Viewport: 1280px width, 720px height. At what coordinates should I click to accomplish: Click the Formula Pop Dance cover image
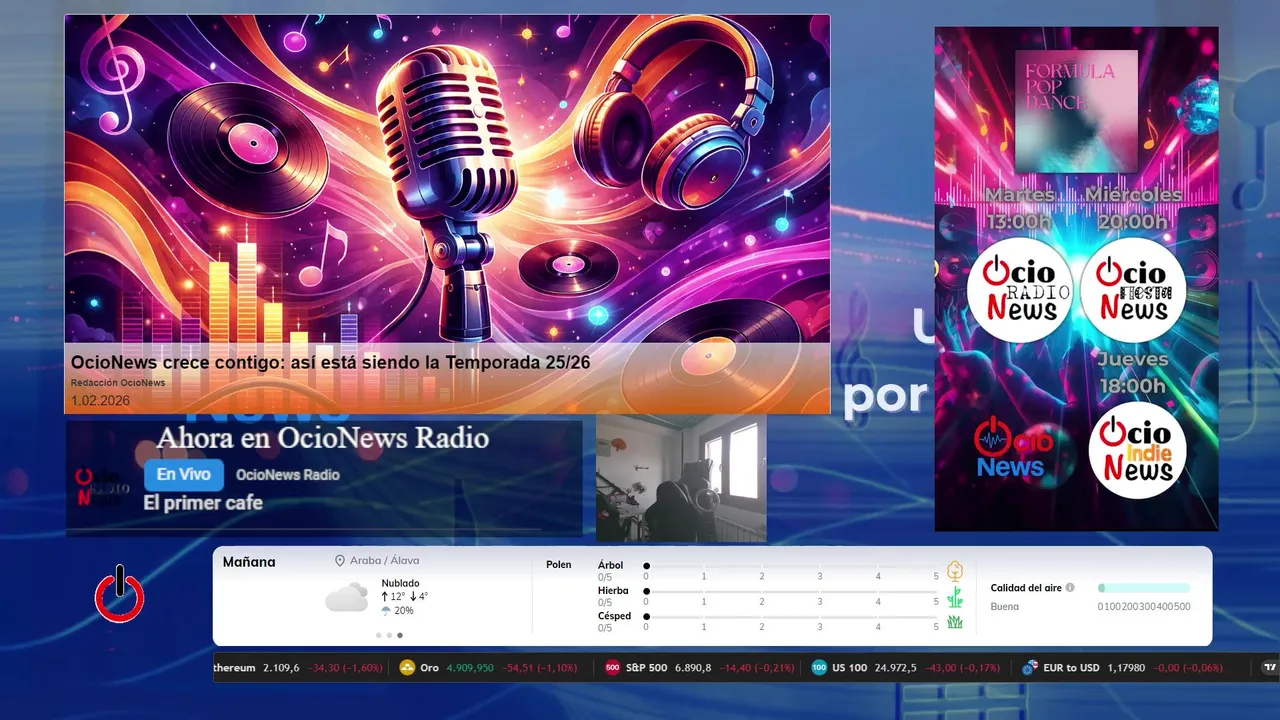pyautogui.click(x=1076, y=111)
